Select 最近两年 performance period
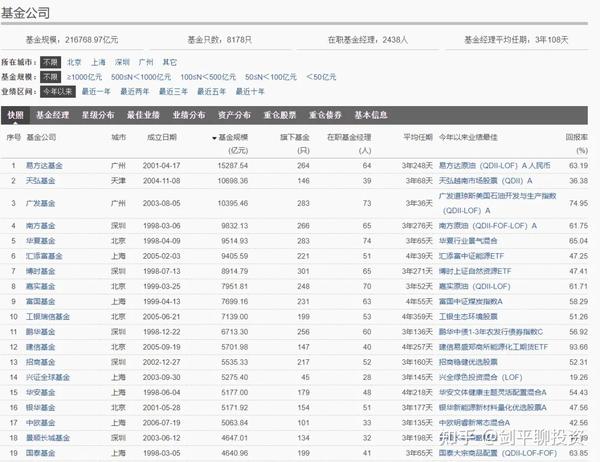 [135, 91]
